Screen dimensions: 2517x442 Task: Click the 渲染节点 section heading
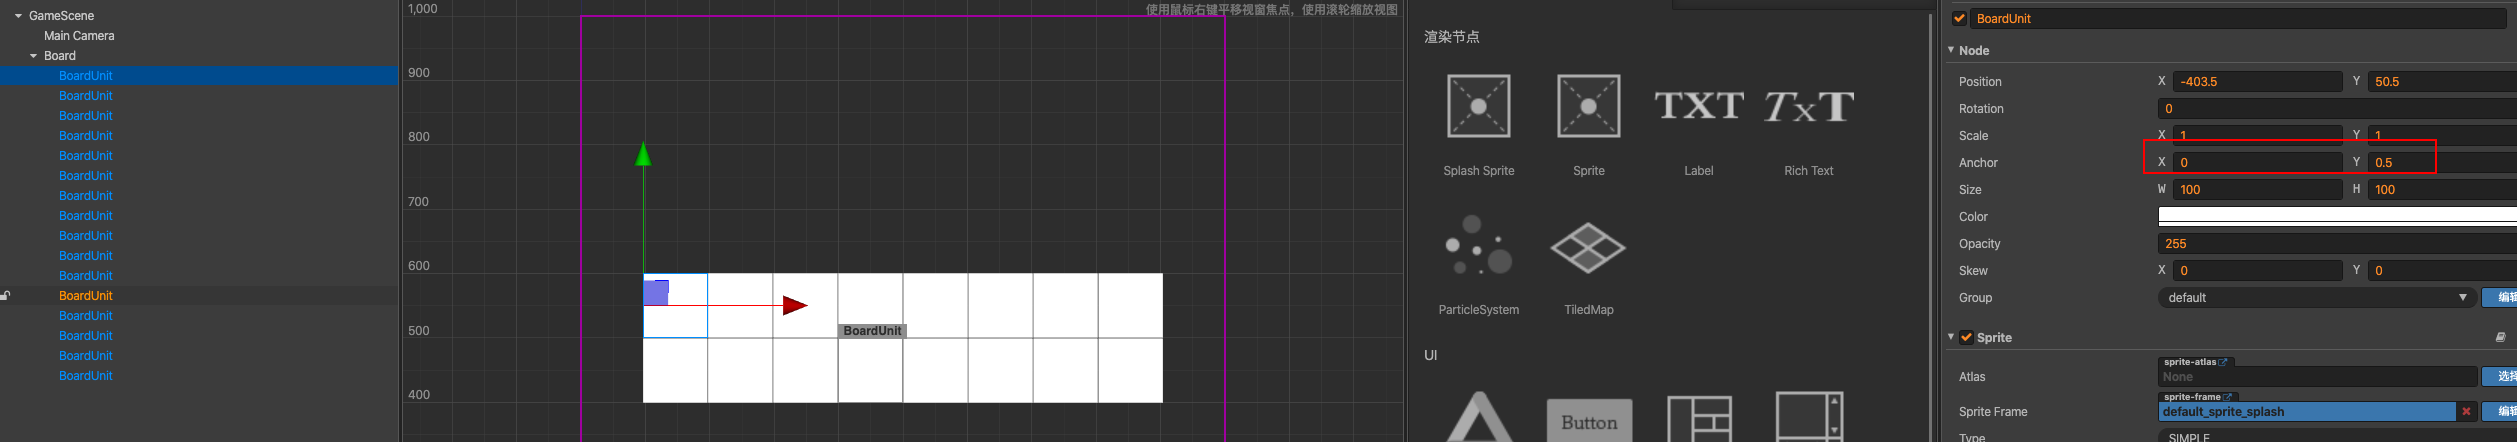point(1451,37)
